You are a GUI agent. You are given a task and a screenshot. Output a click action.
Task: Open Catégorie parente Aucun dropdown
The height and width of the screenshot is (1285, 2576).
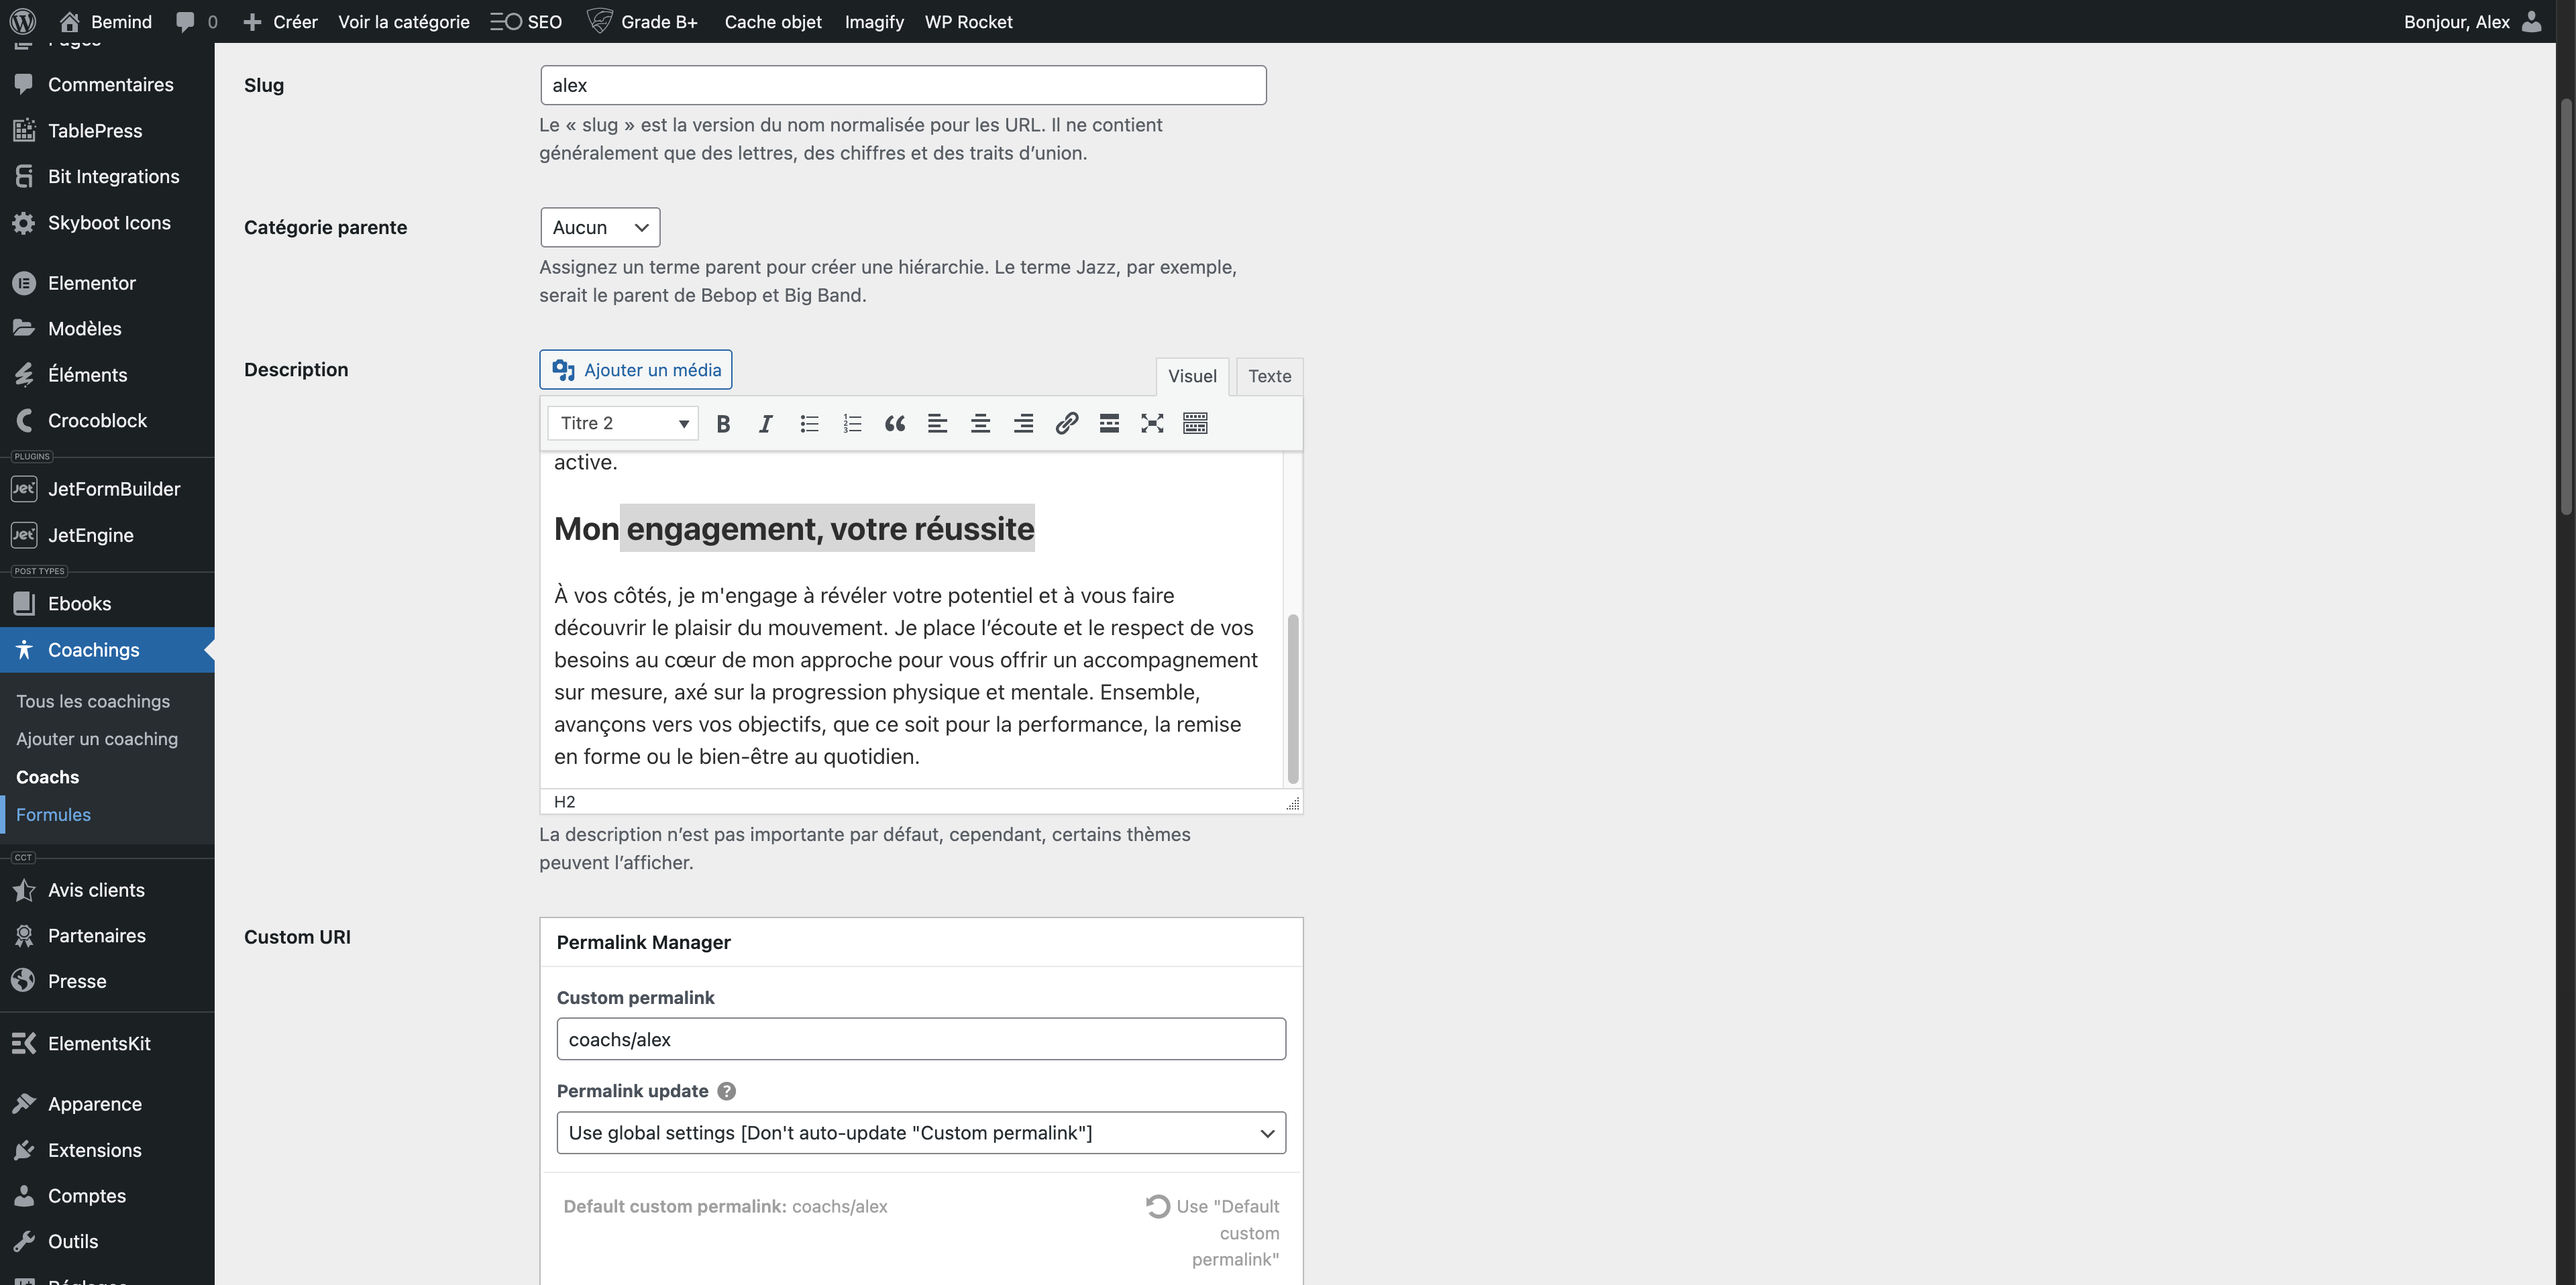click(x=600, y=227)
